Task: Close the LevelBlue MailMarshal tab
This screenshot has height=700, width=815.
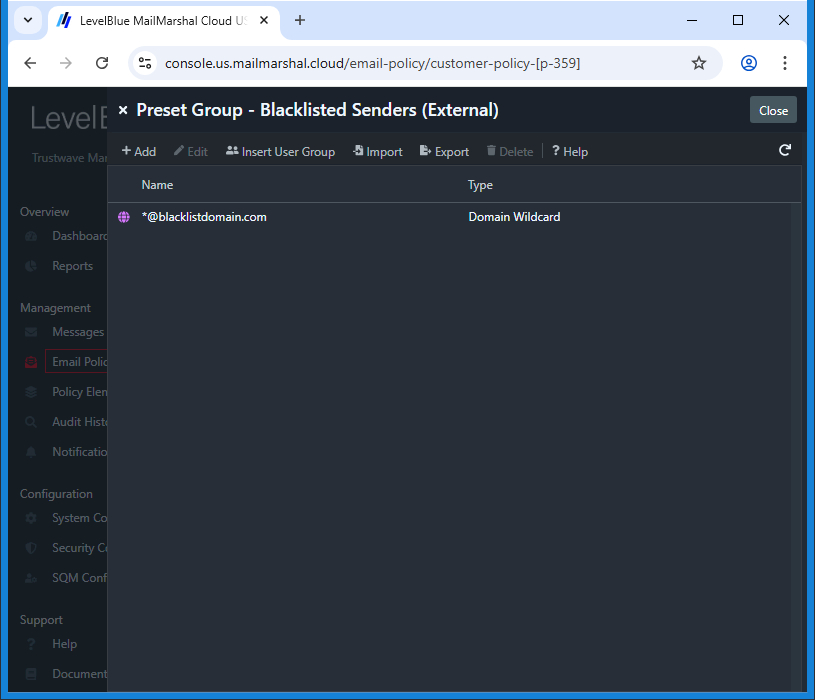Action: tap(264, 20)
